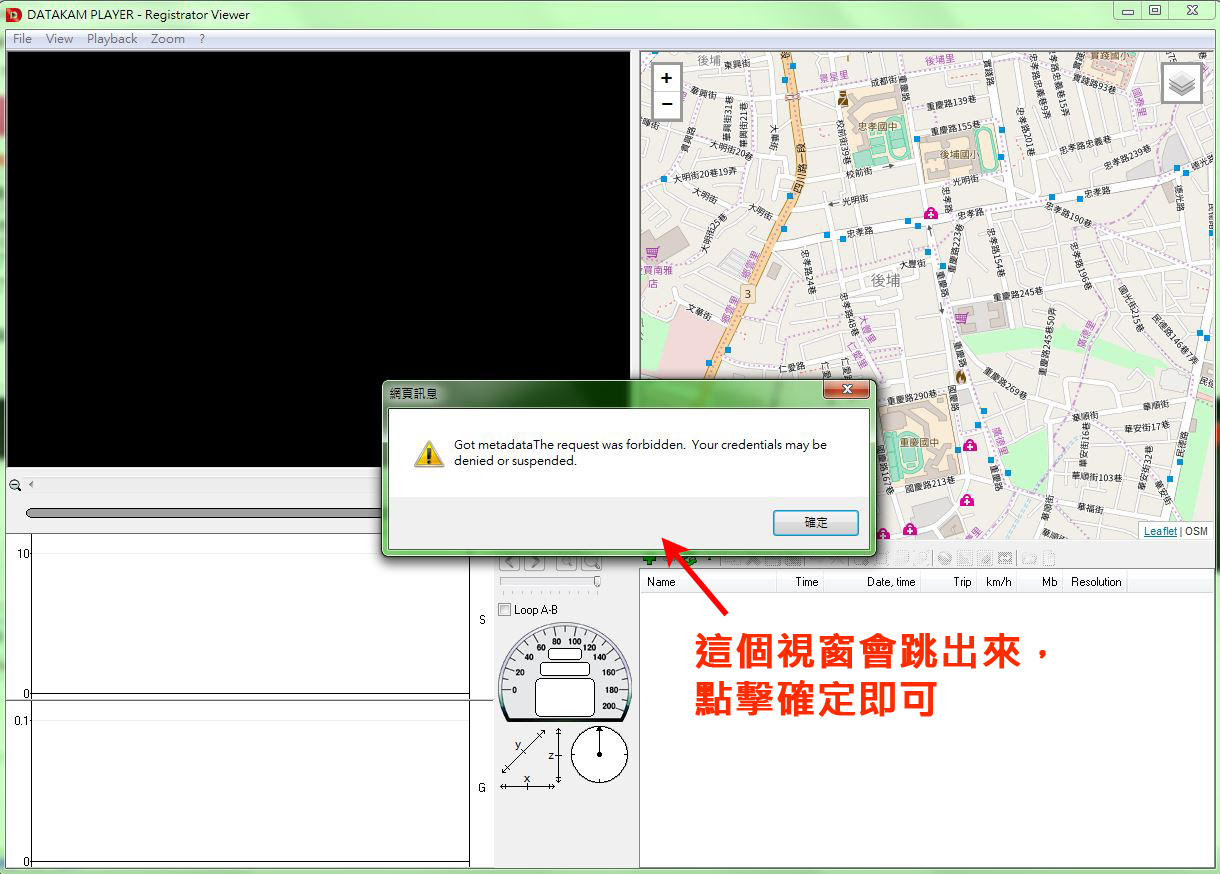The image size is (1220, 874).
Task: Open the map layers selector
Action: pyautogui.click(x=1182, y=83)
